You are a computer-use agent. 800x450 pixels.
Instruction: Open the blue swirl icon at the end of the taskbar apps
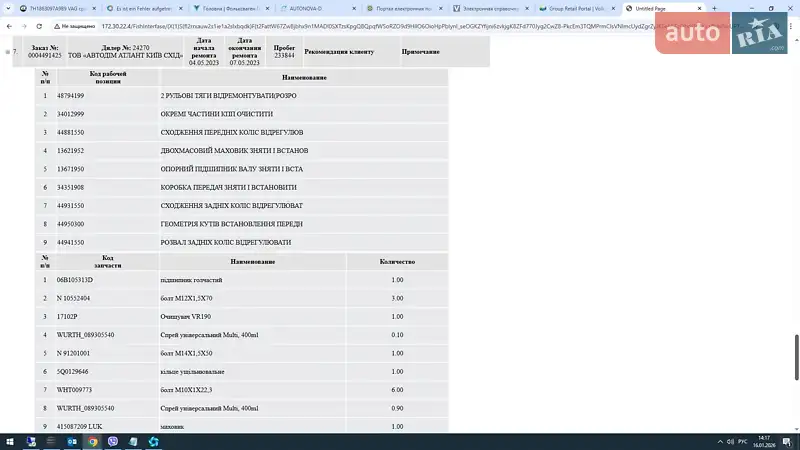(154, 442)
